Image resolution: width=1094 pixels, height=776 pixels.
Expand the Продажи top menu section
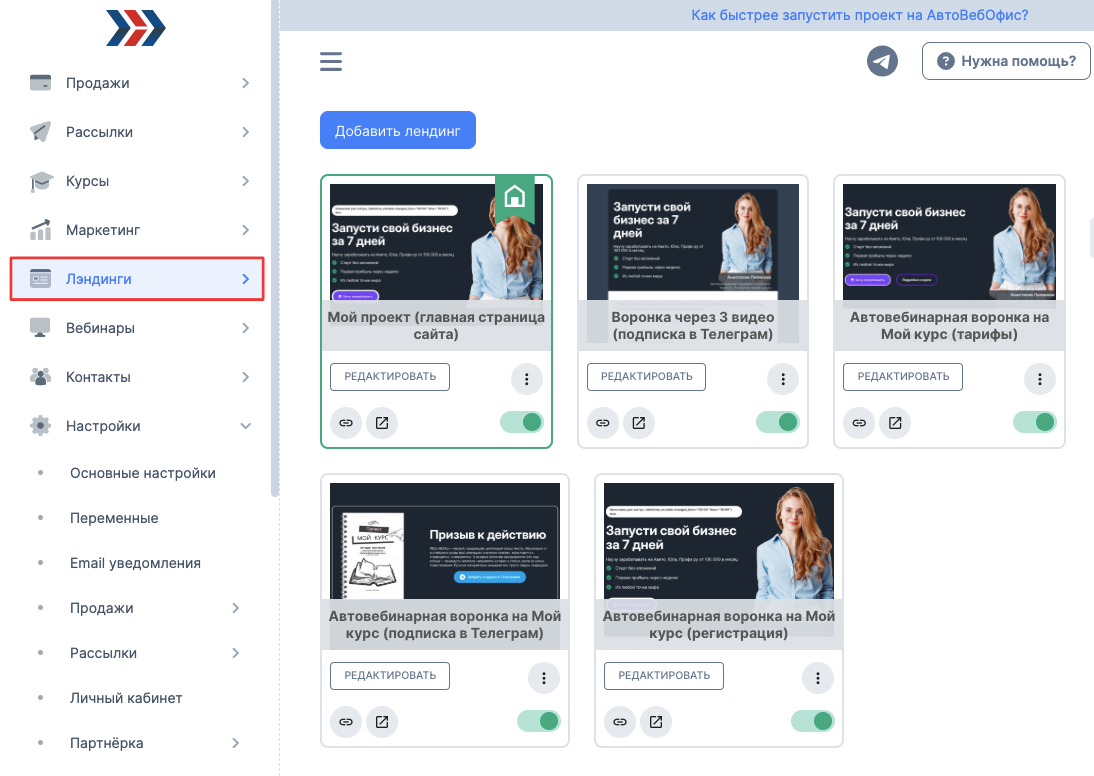(x=138, y=83)
